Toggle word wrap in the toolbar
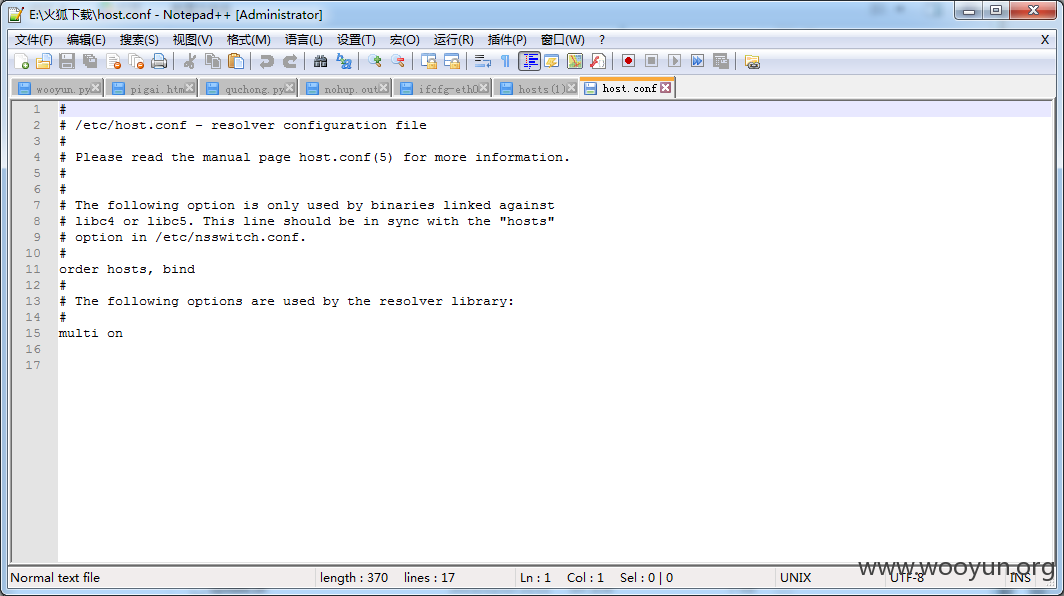Image resolution: width=1064 pixels, height=596 pixels. point(482,62)
